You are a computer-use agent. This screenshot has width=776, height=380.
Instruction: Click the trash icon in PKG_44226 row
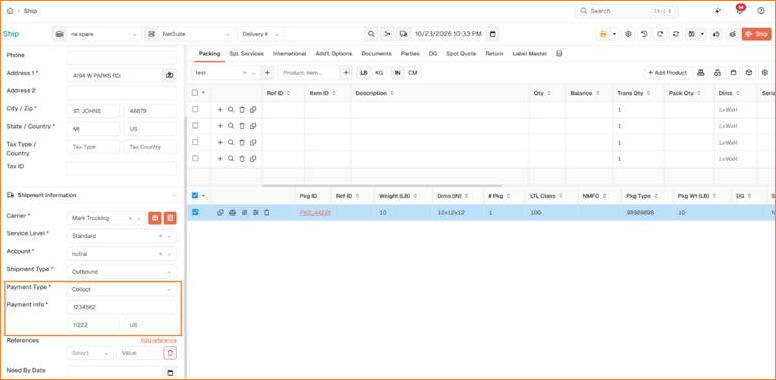pos(267,213)
